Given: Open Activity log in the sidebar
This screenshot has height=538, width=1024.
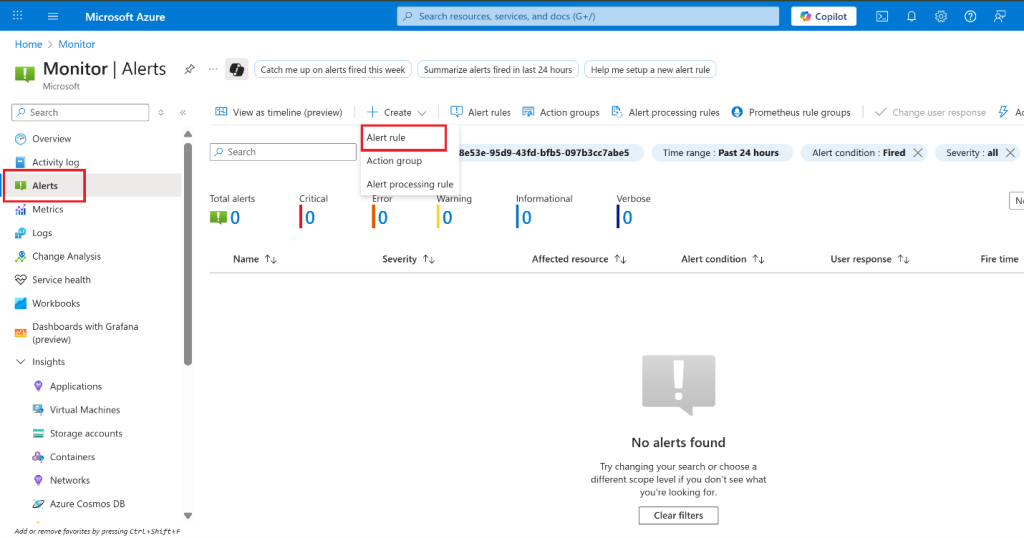Looking at the screenshot, I should [x=56, y=162].
